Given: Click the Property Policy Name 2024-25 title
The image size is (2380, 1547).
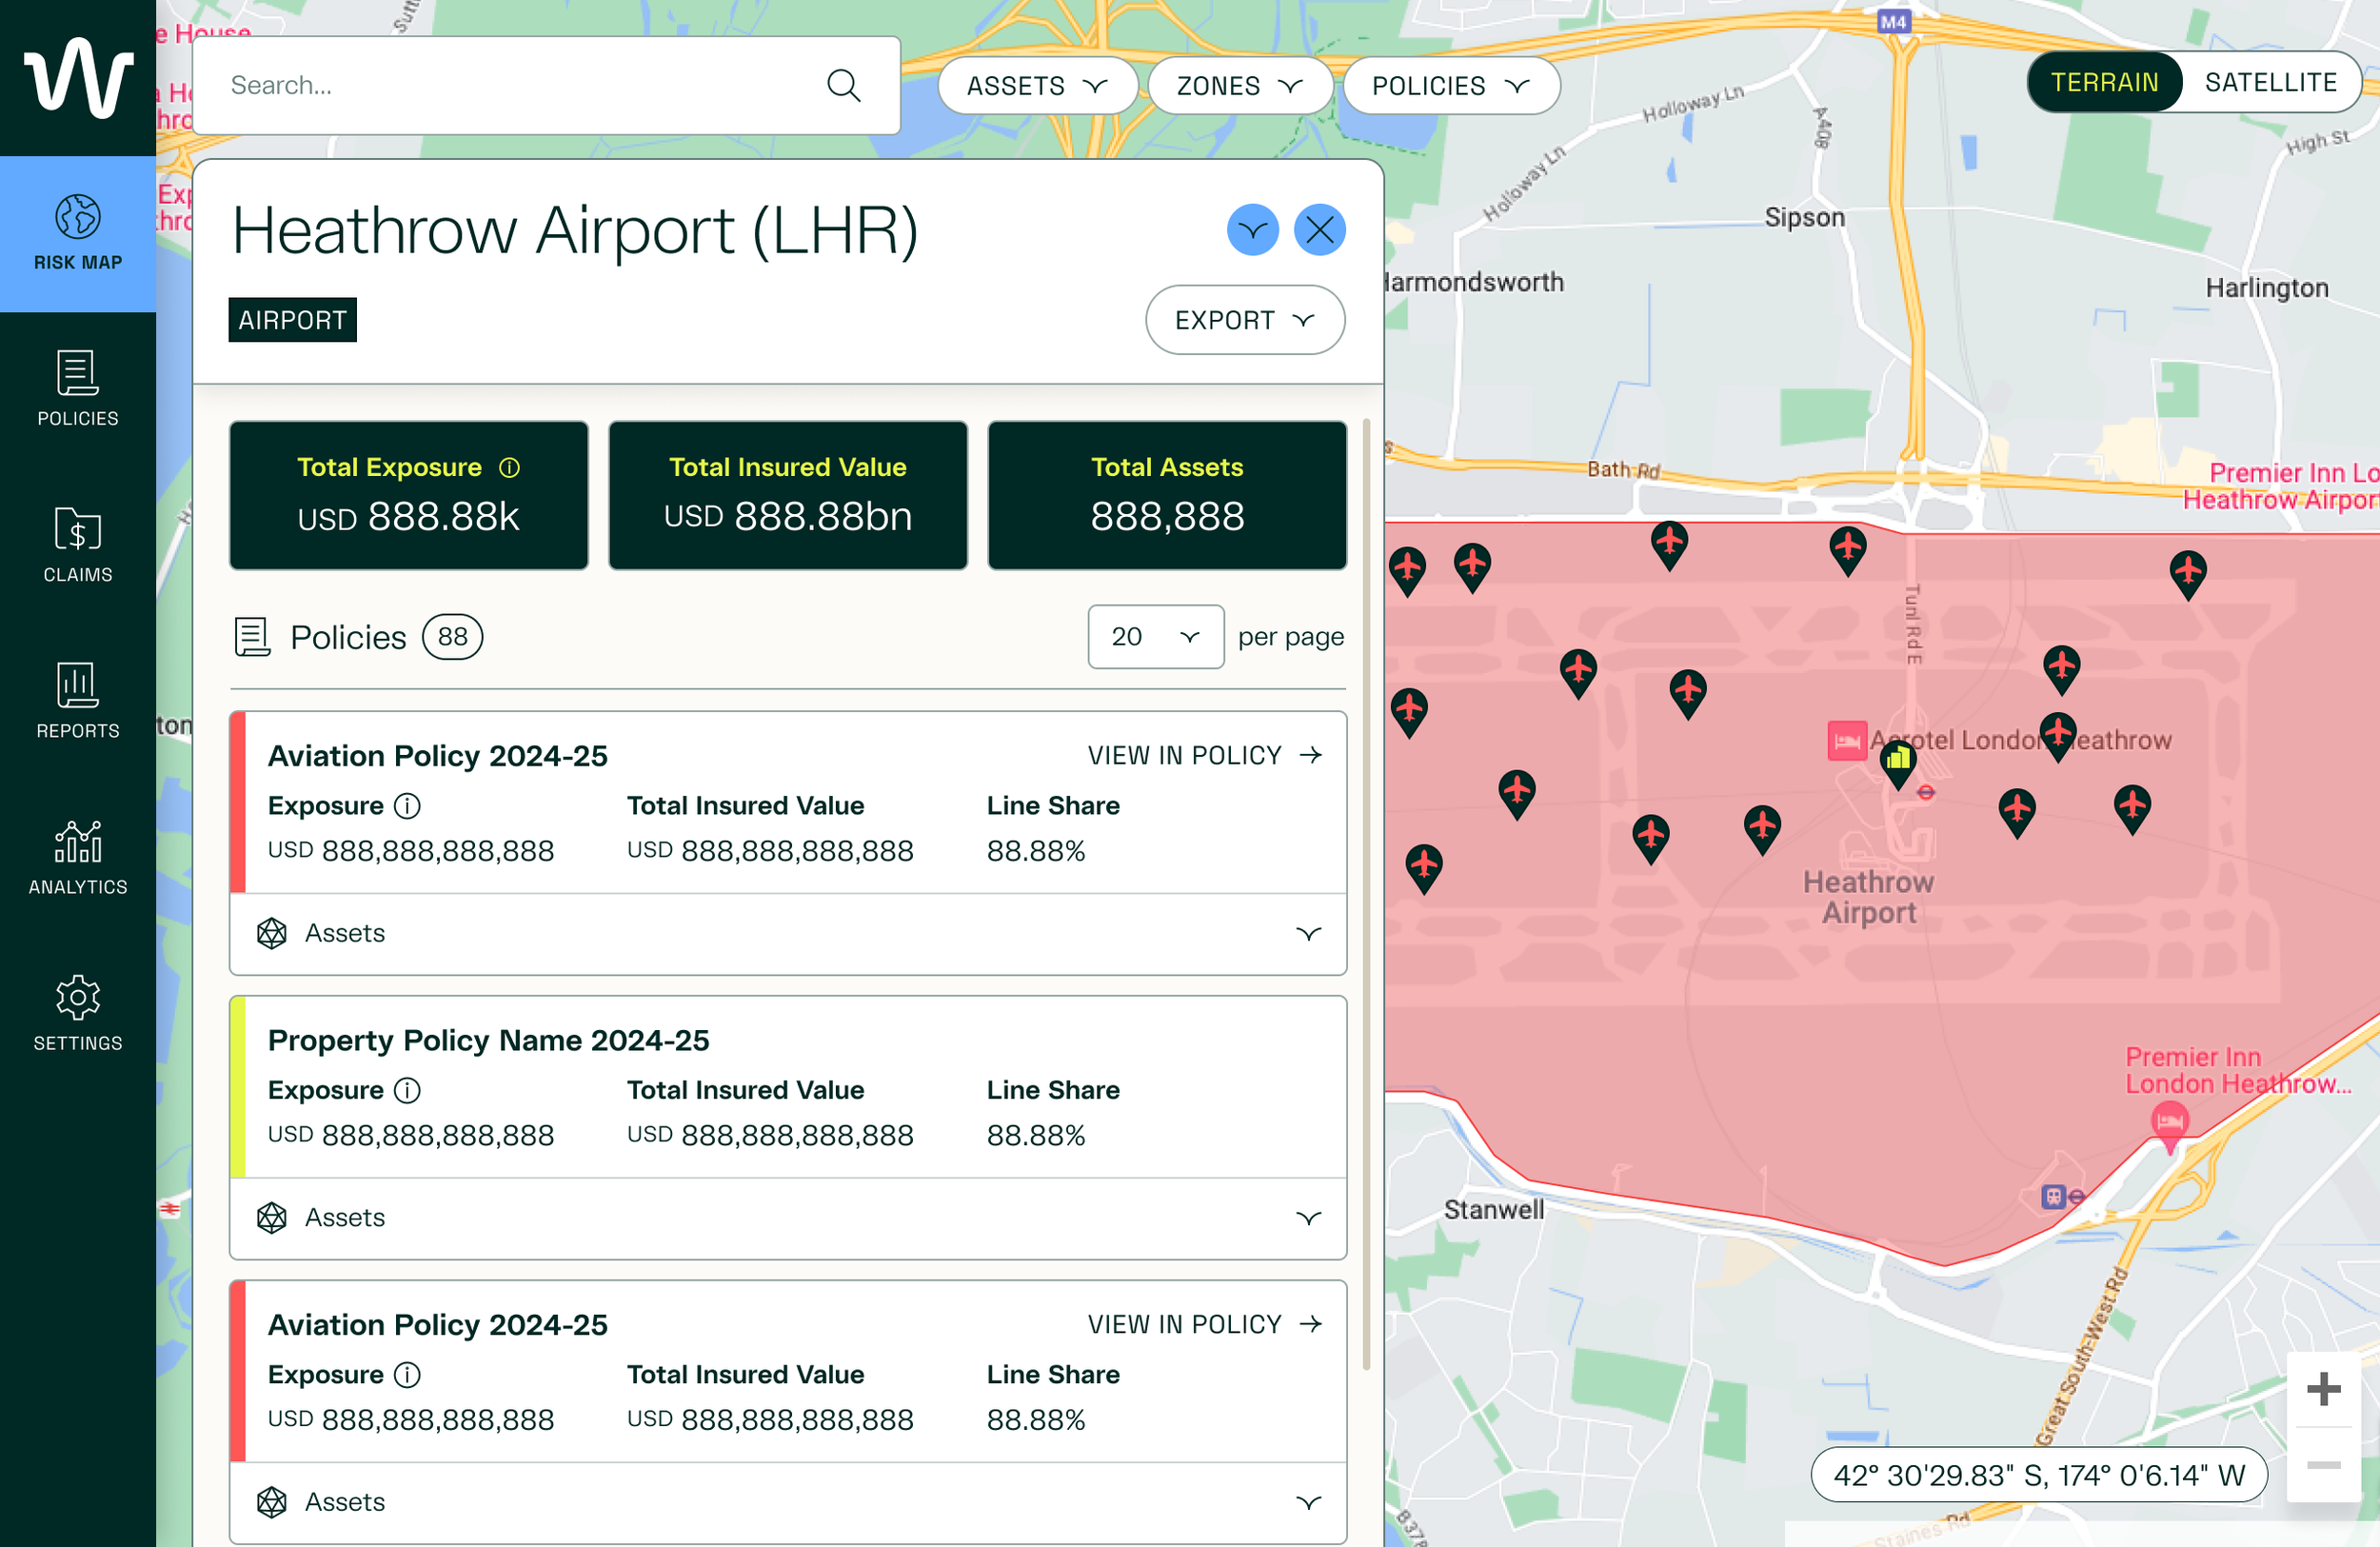Looking at the screenshot, I should pyautogui.click(x=488, y=1040).
